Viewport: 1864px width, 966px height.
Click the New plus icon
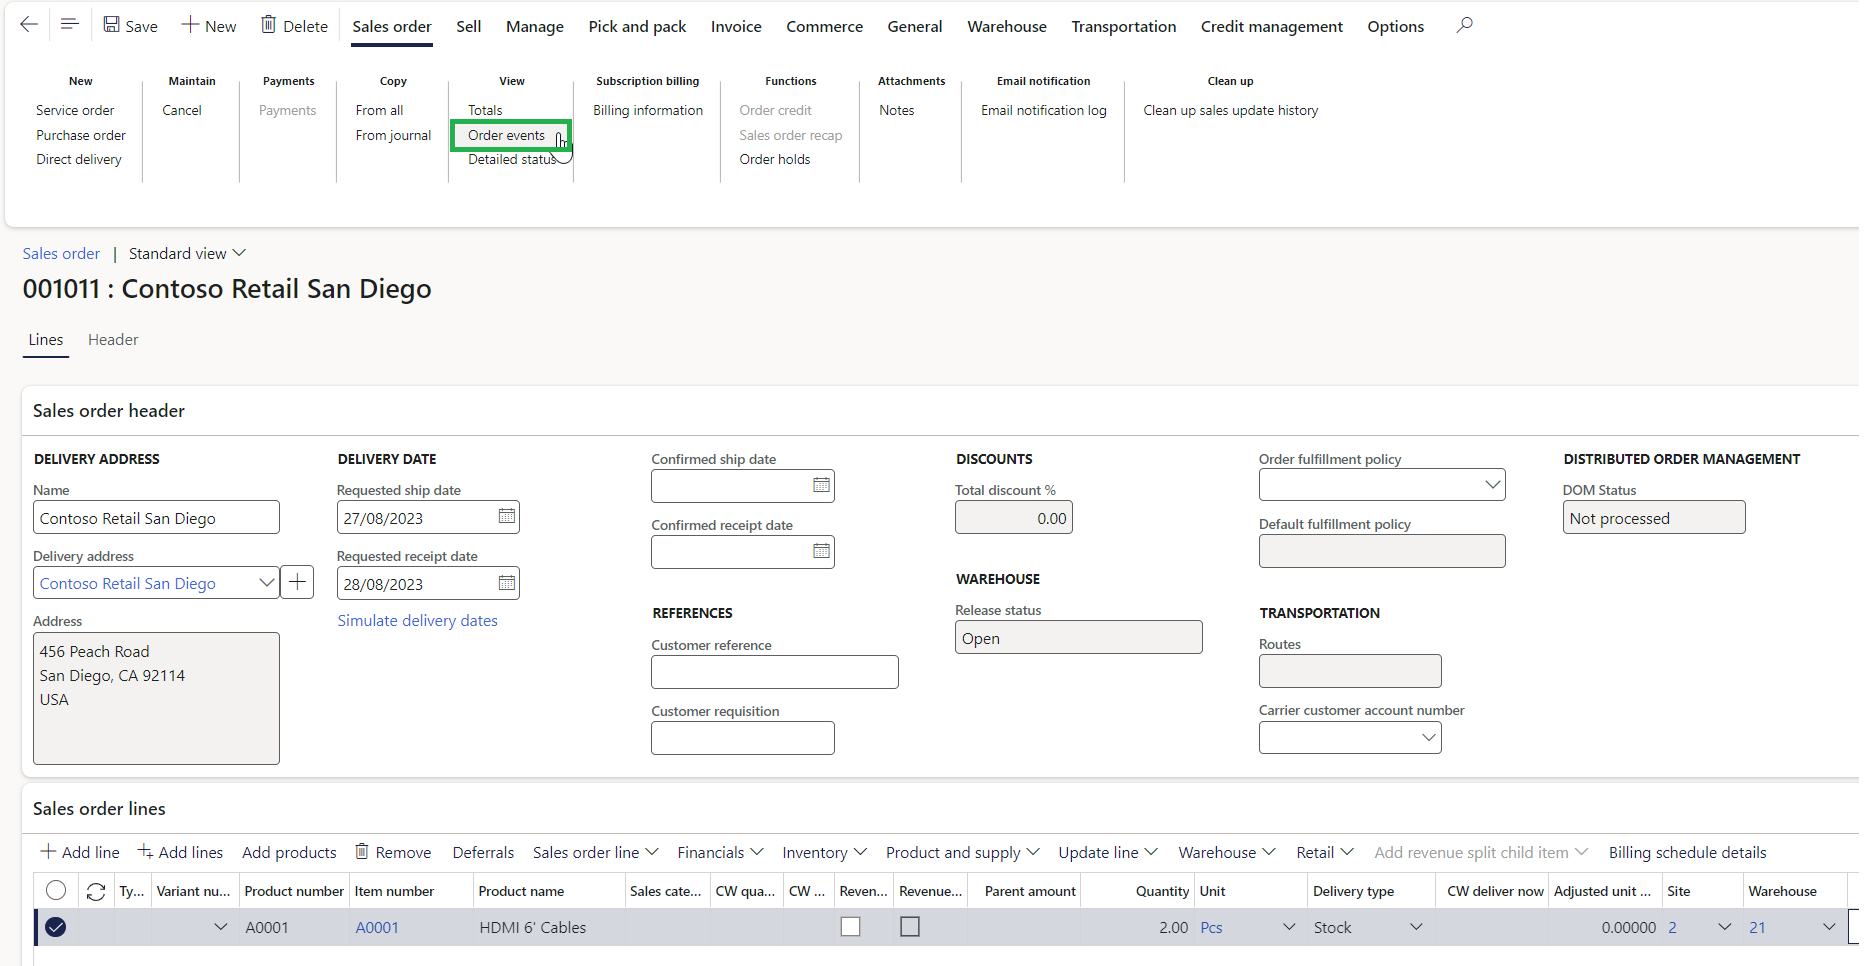click(188, 24)
